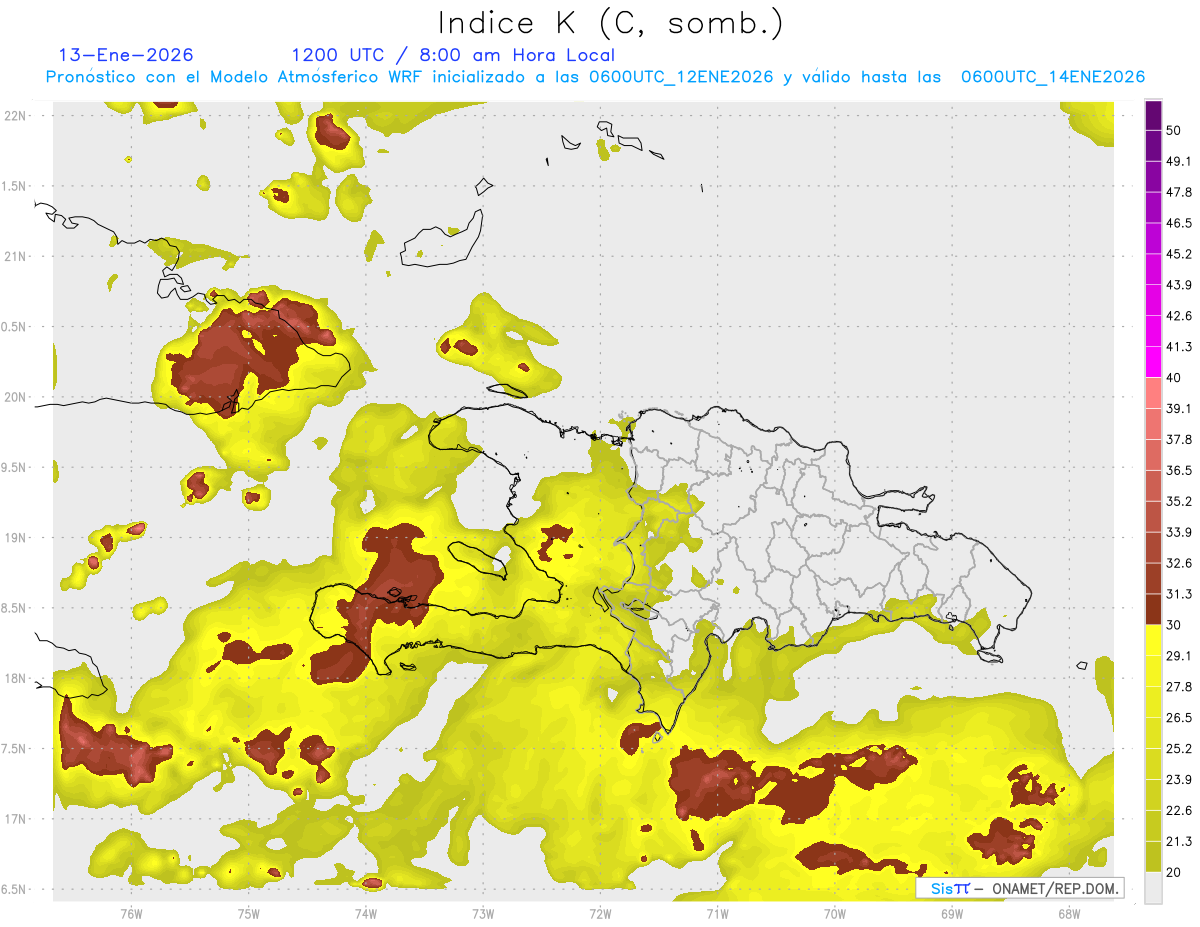
Task: Select the 21N latitude label
Action: [x=14, y=256]
